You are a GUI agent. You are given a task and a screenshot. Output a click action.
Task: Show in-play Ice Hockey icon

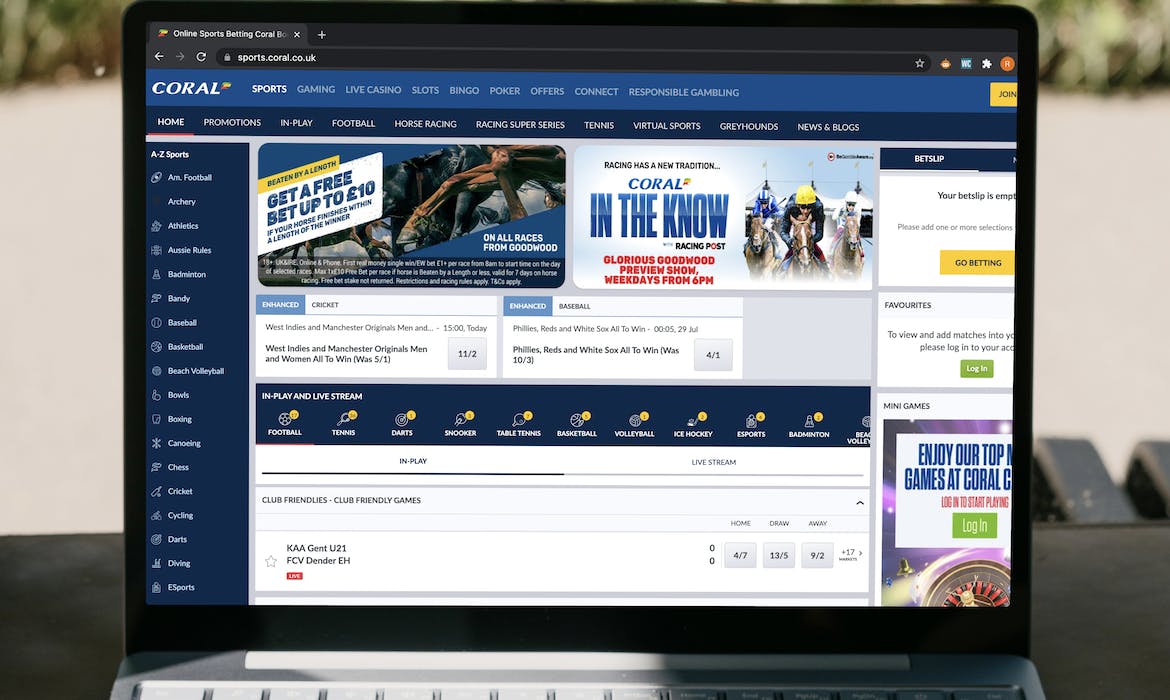(x=692, y=420)
